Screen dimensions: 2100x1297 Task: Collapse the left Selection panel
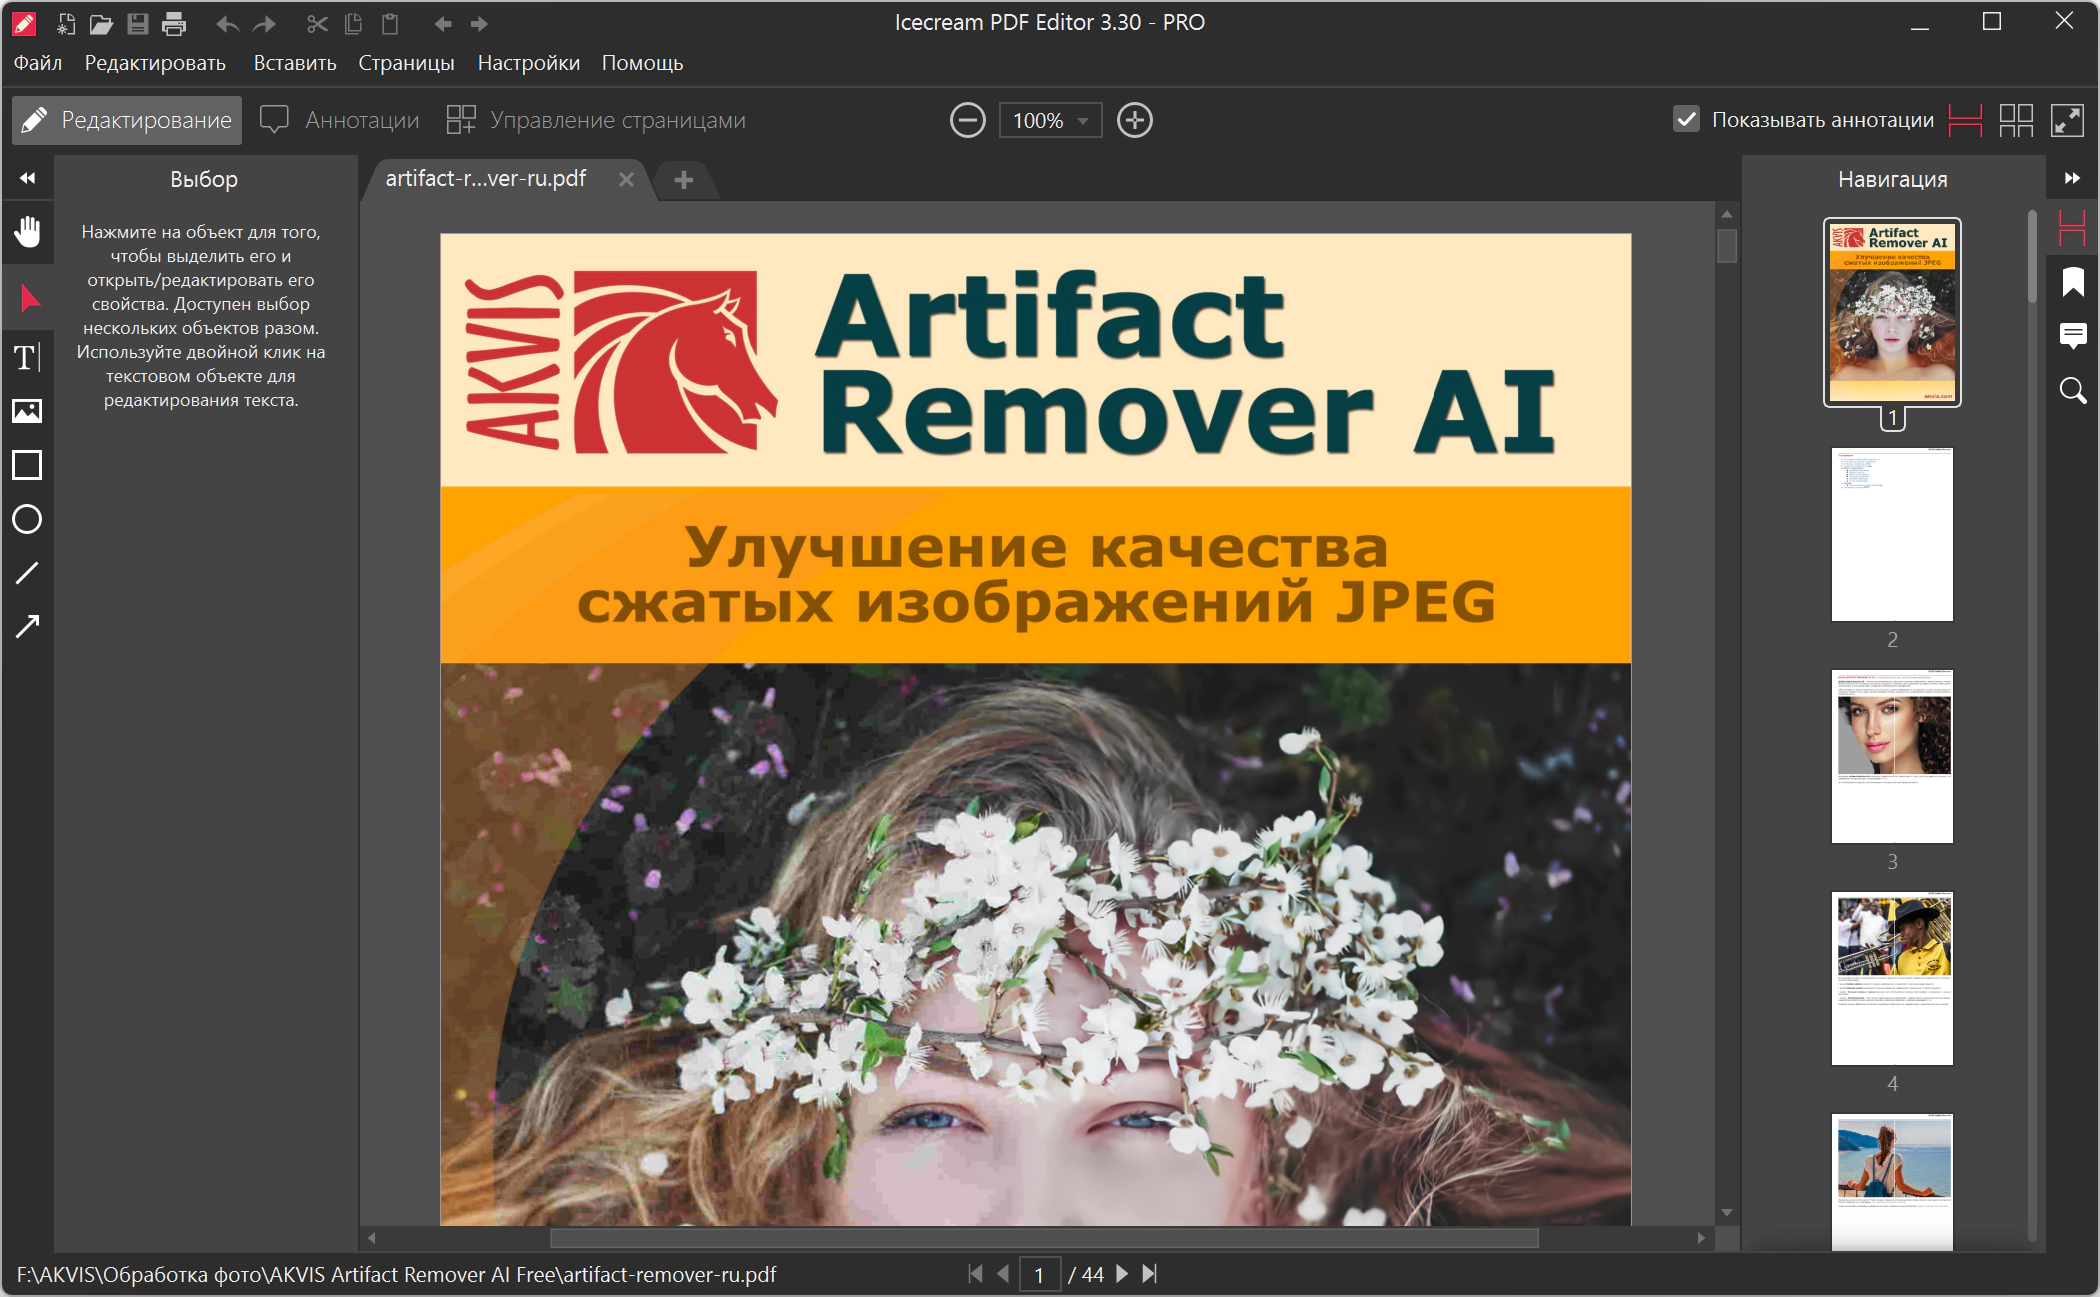point(27,178)
